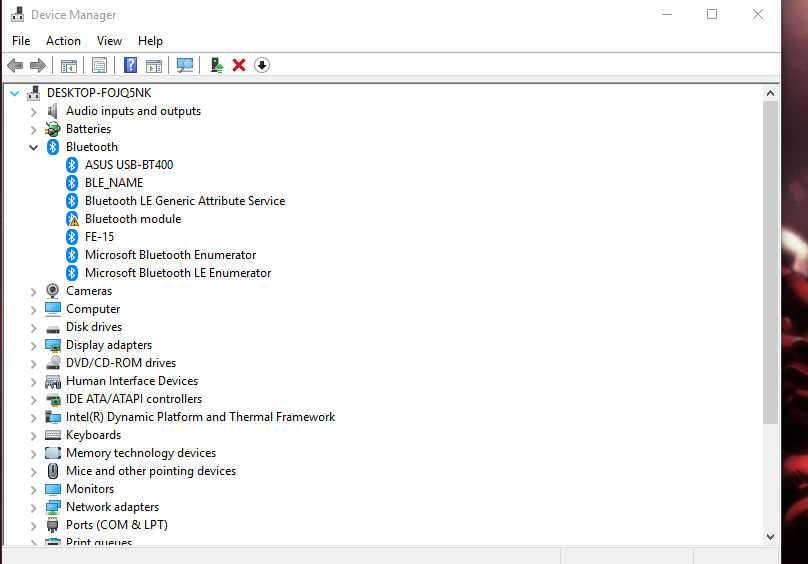Click the scrollbar down arrow
The width and height of the screenshot is (808, 564).
tap(770, 537)
